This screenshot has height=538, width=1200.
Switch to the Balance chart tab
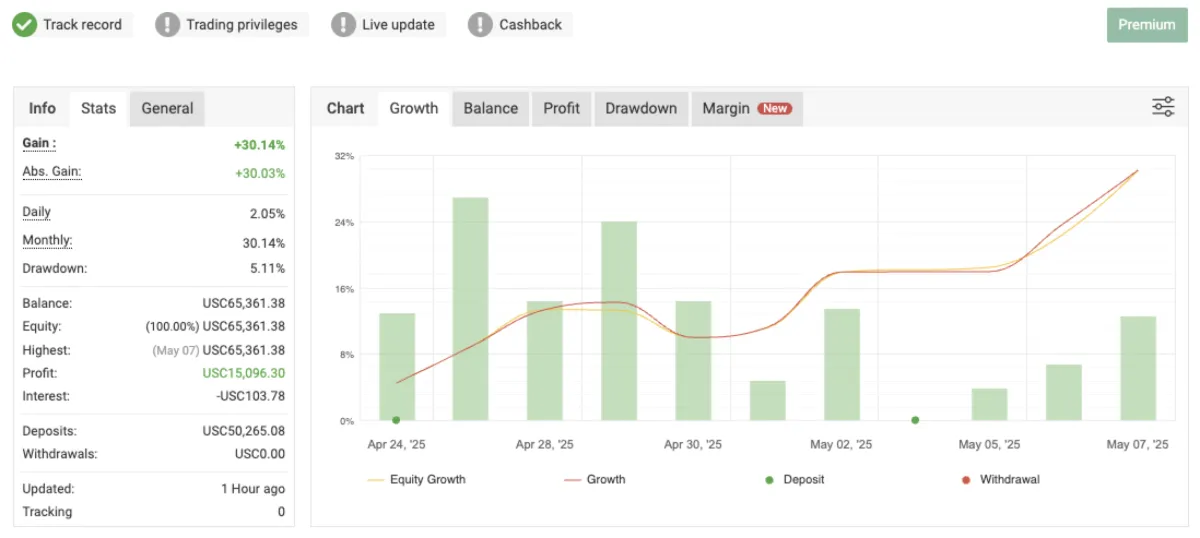491,108
